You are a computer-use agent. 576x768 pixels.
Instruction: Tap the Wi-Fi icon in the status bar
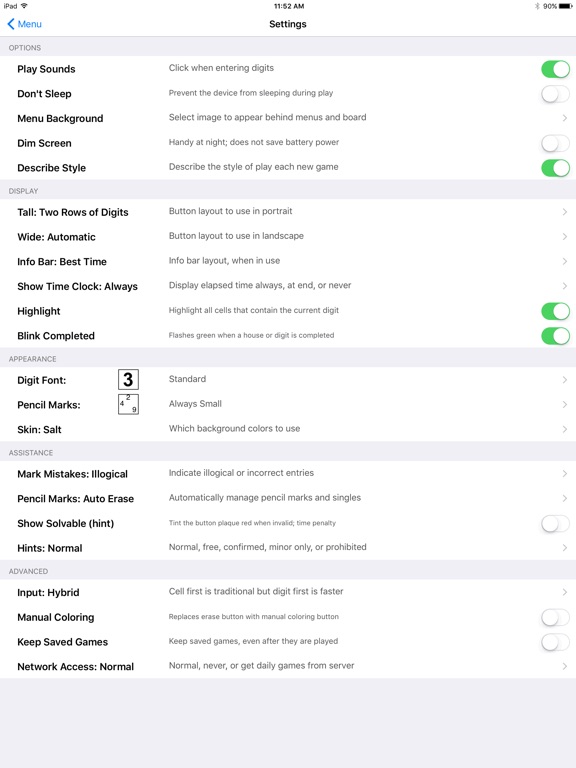coord(24,6)
